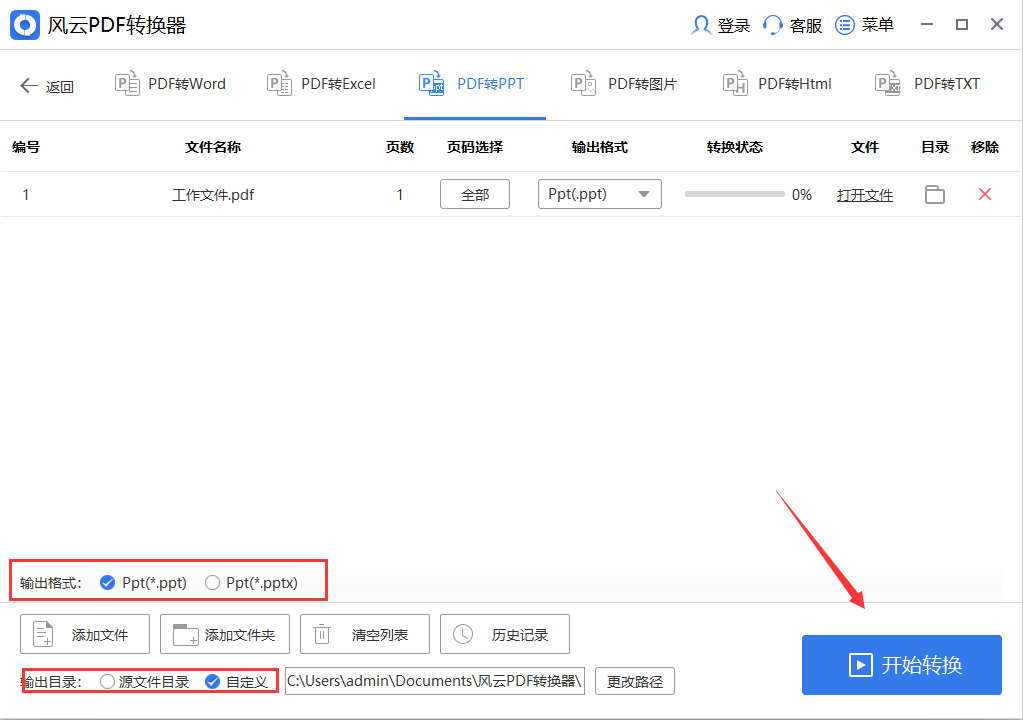Click the 转换状态 column header
Screen dimensions: 1023x720
(735, 147)
